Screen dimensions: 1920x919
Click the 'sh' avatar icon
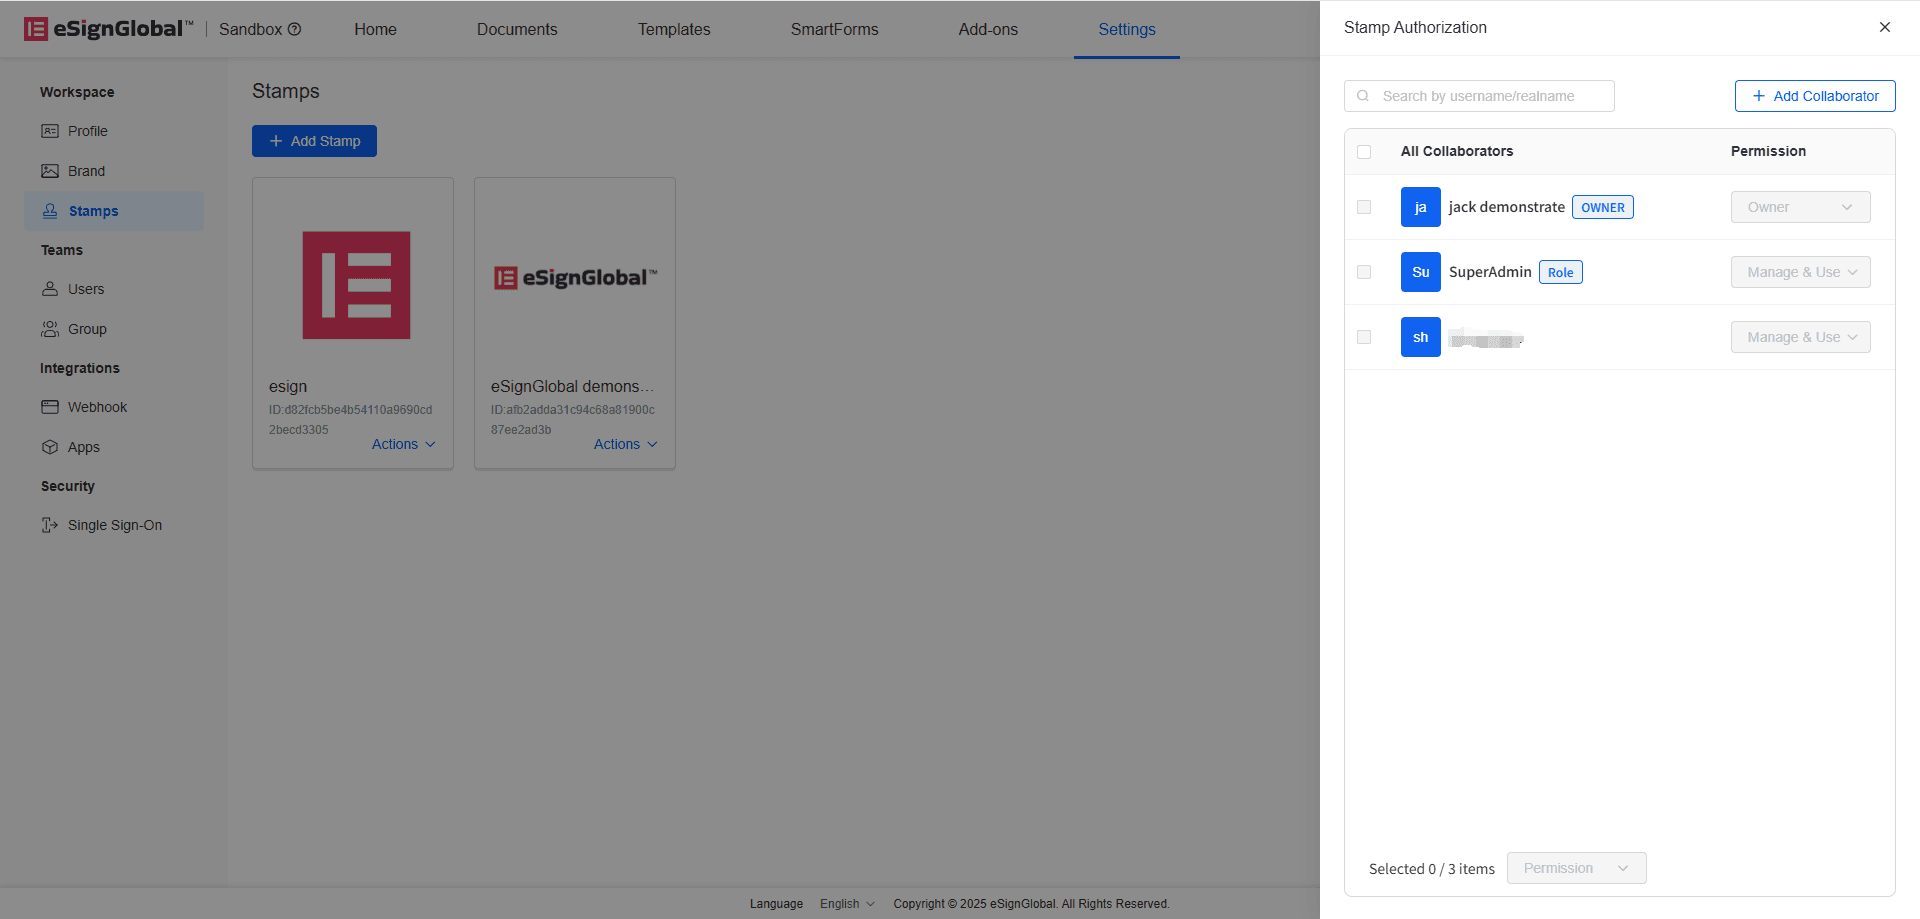(1421, 337)
